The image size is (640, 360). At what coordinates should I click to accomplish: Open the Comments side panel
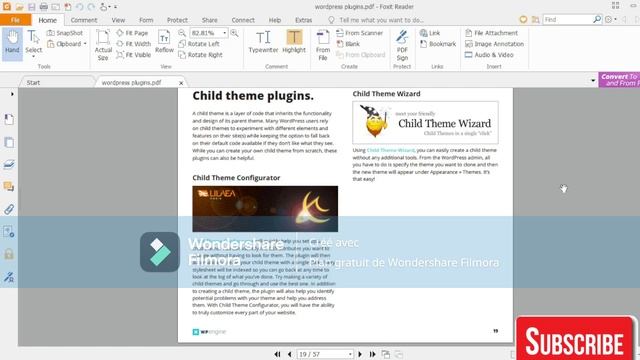pyautogui.click(x=9, y=187)
